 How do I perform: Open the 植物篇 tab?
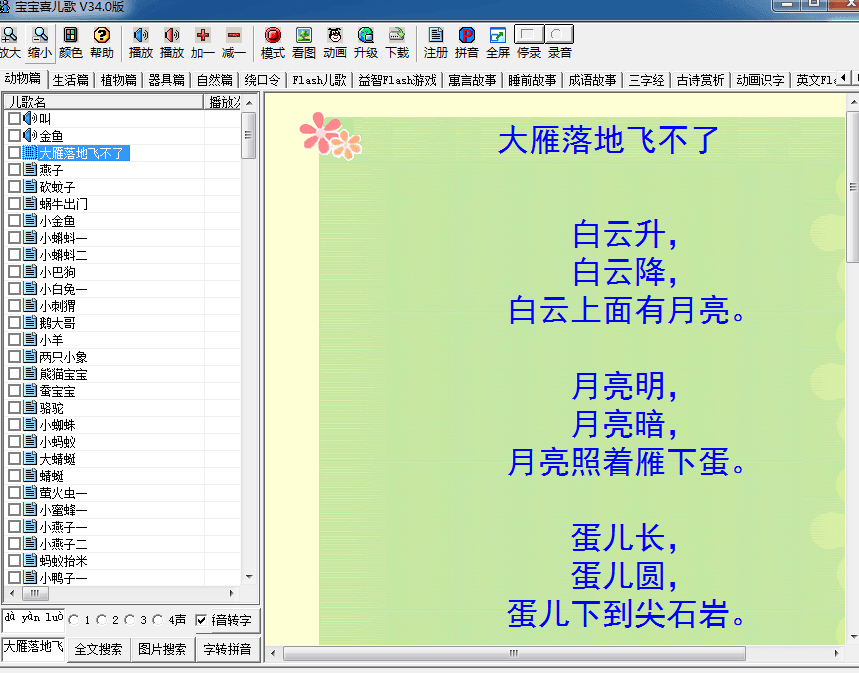pyautogui.click(x=119, y=80)
